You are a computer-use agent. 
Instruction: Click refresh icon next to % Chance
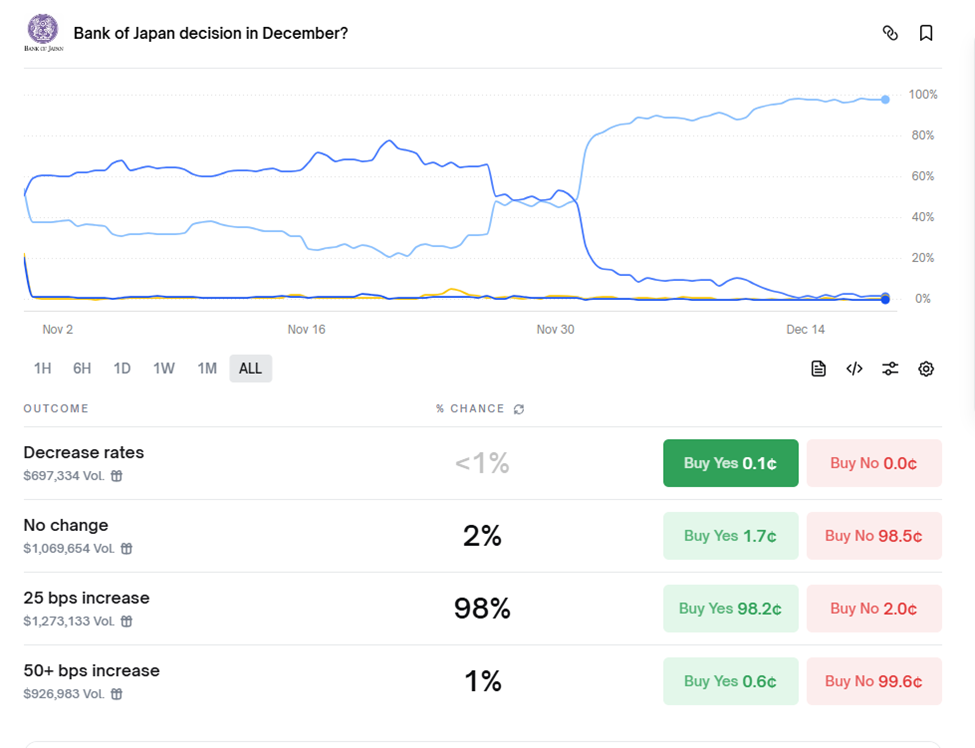519,409
